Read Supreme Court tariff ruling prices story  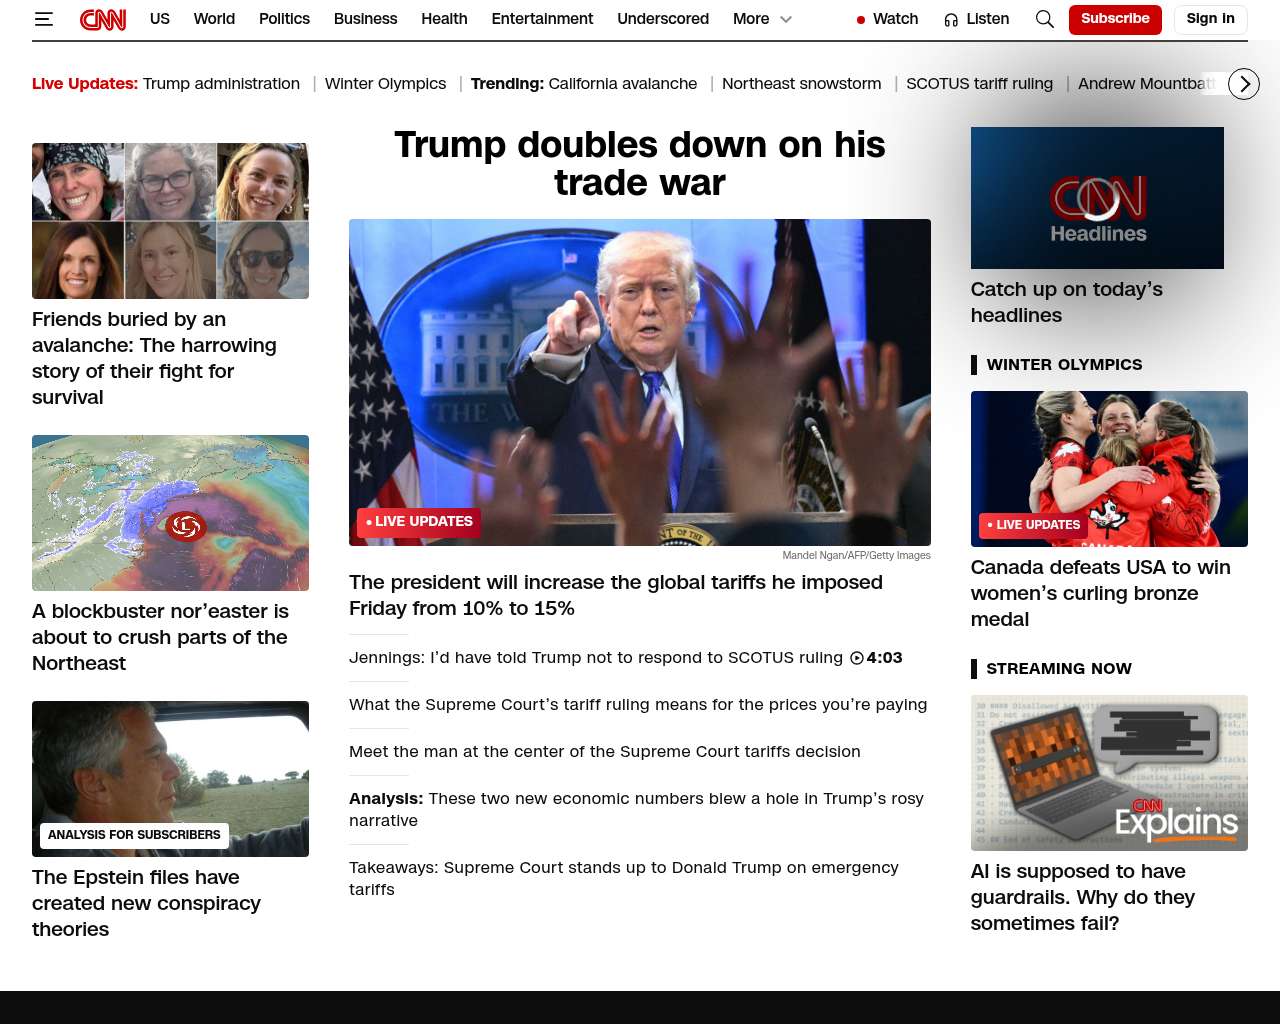(638, 705)
